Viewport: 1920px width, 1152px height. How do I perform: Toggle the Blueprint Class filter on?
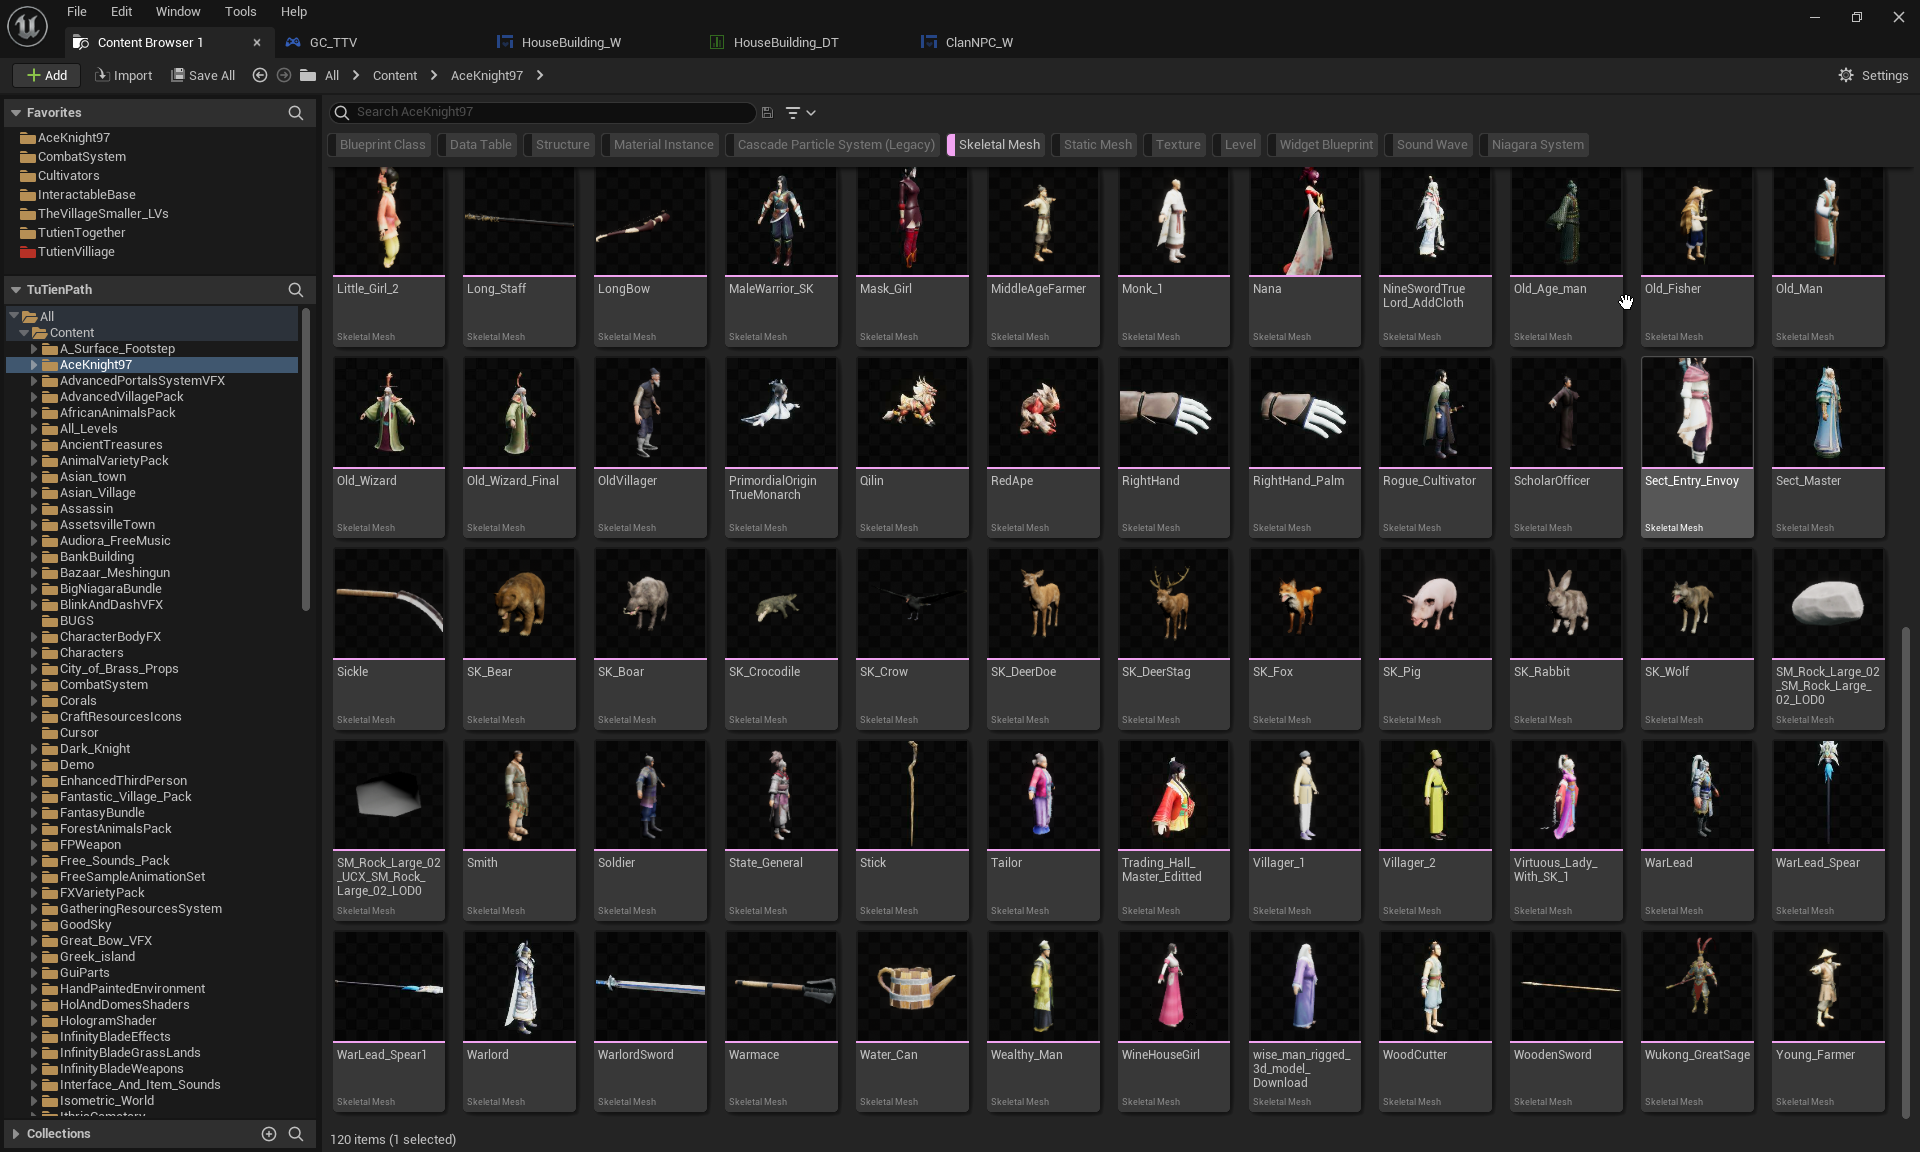[x=382, y=145]
